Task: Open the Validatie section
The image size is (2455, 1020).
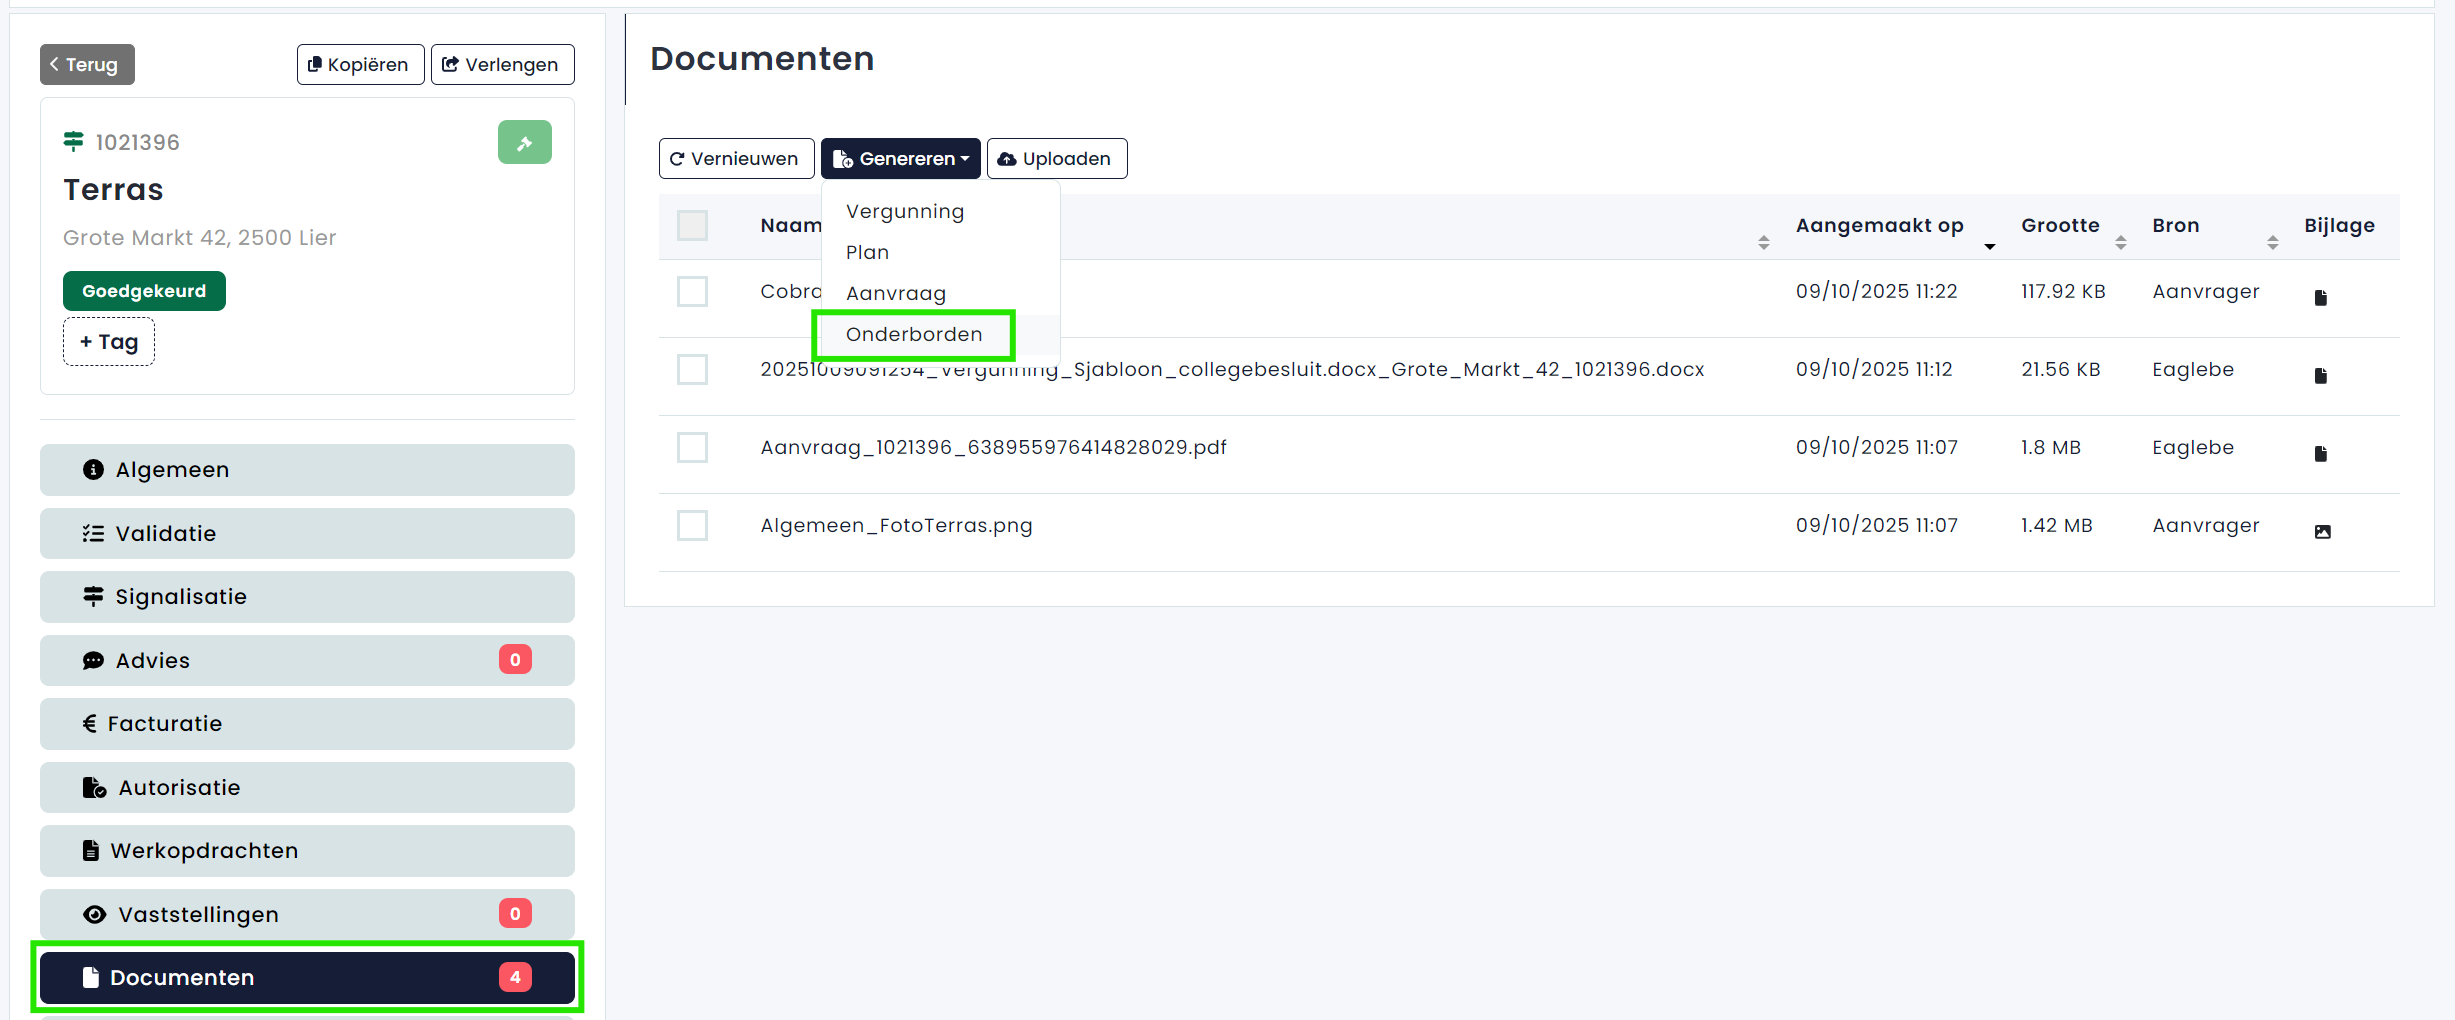Action: (x=307, y=533)
